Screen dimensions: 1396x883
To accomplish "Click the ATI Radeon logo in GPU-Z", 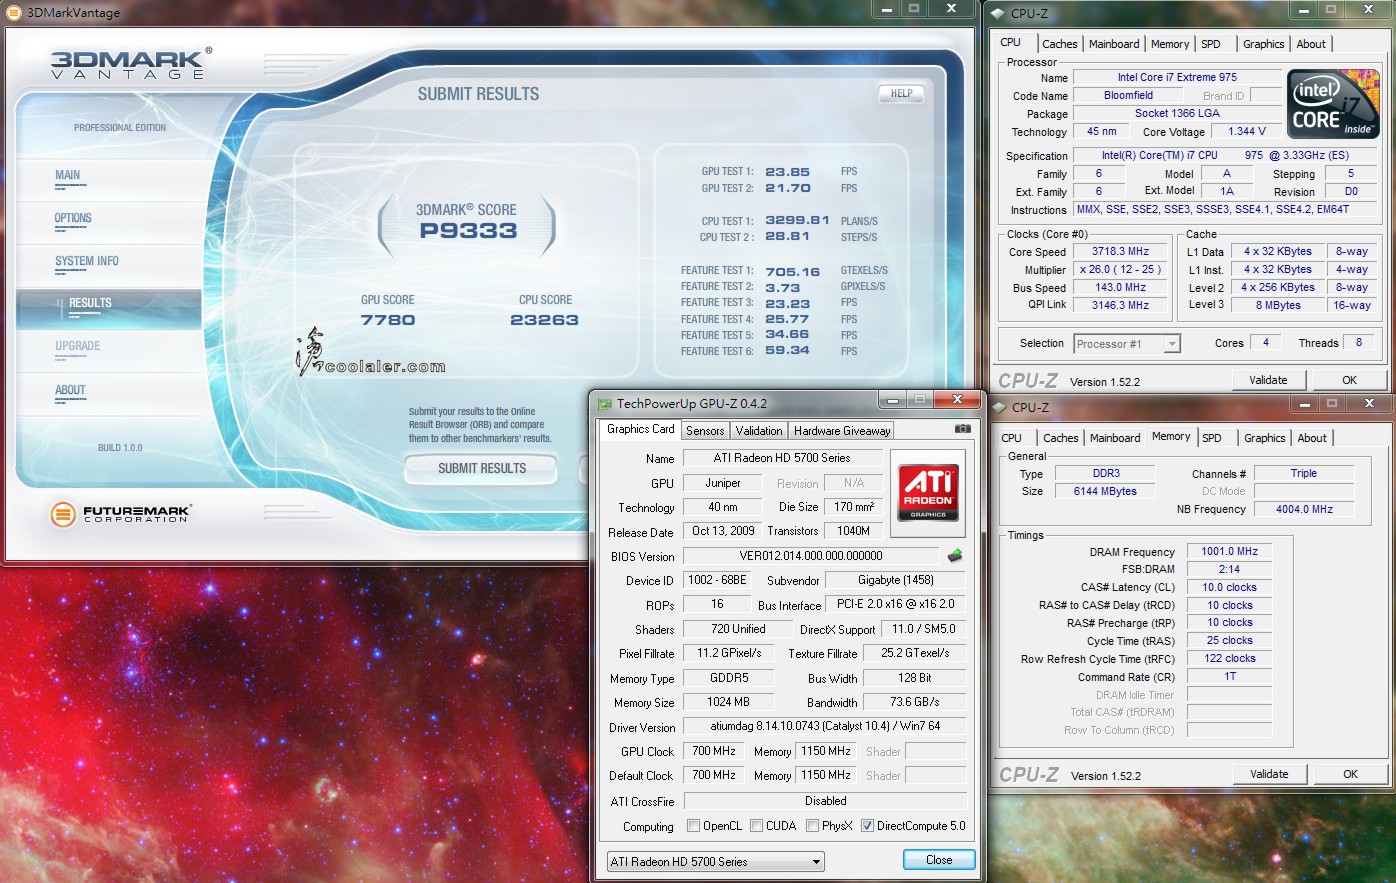I will click(x=928, y=492).
